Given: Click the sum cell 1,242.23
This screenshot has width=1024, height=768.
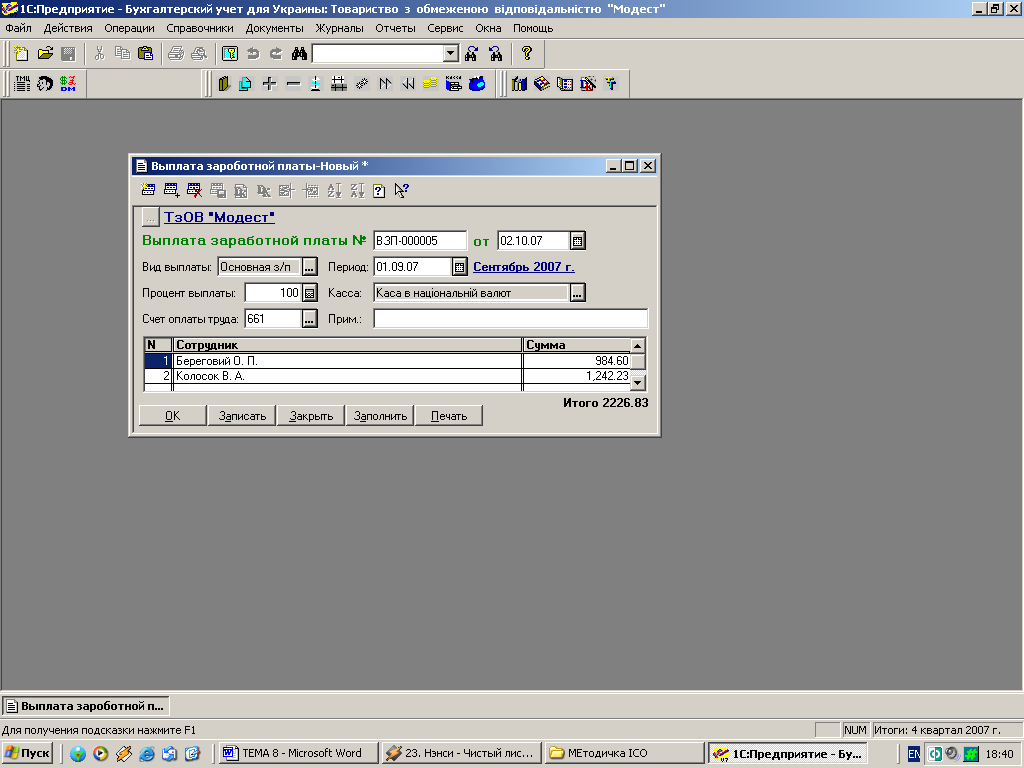Looking at the screenshot, I should (577, 376).
